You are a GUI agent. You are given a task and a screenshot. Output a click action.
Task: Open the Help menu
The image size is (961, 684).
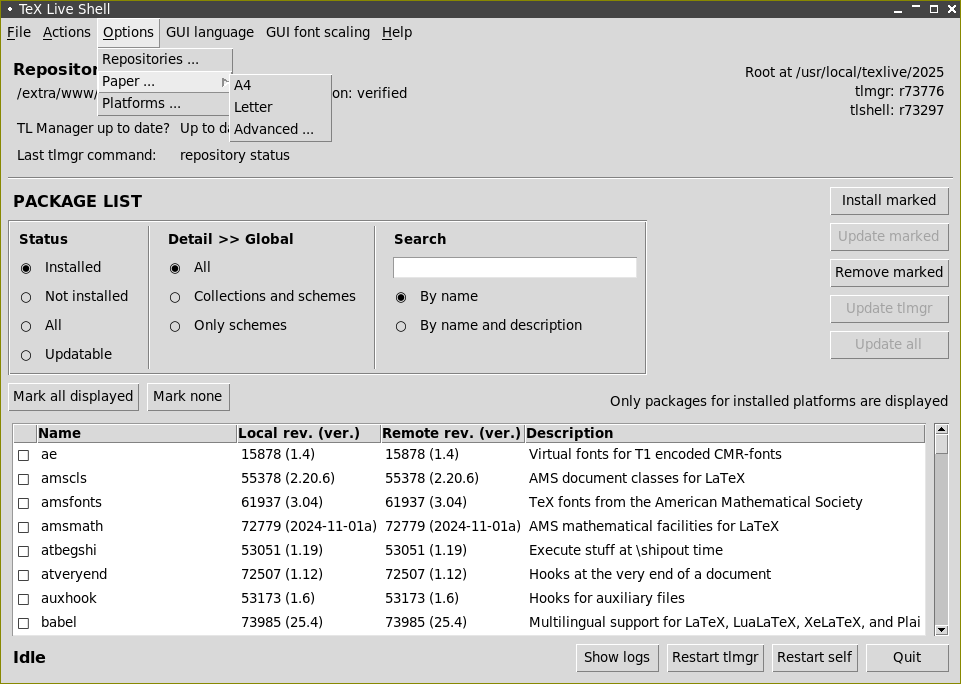396,32
